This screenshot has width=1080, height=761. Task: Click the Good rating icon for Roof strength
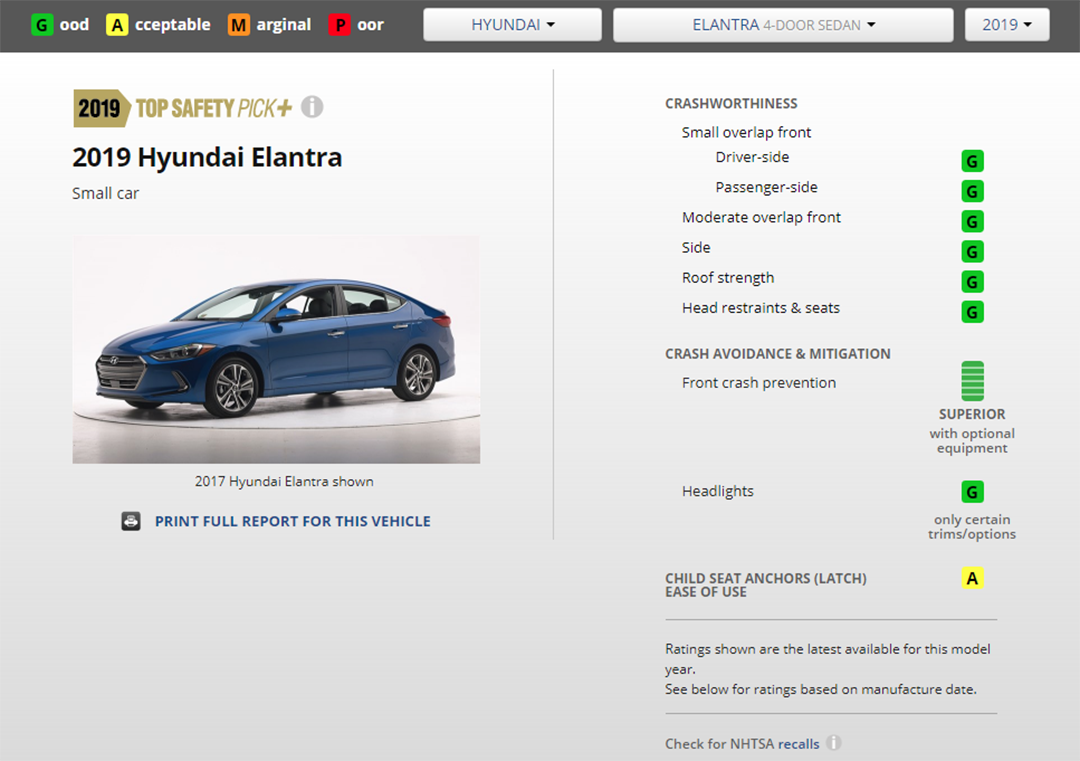coord(972,281)
